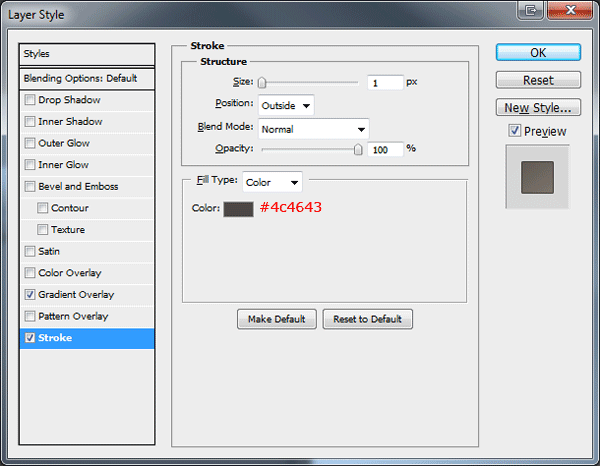The height and width of the screenshot is (466, 600).
Task: Enable the Inner Shadow checkbox
Action: 30,122
